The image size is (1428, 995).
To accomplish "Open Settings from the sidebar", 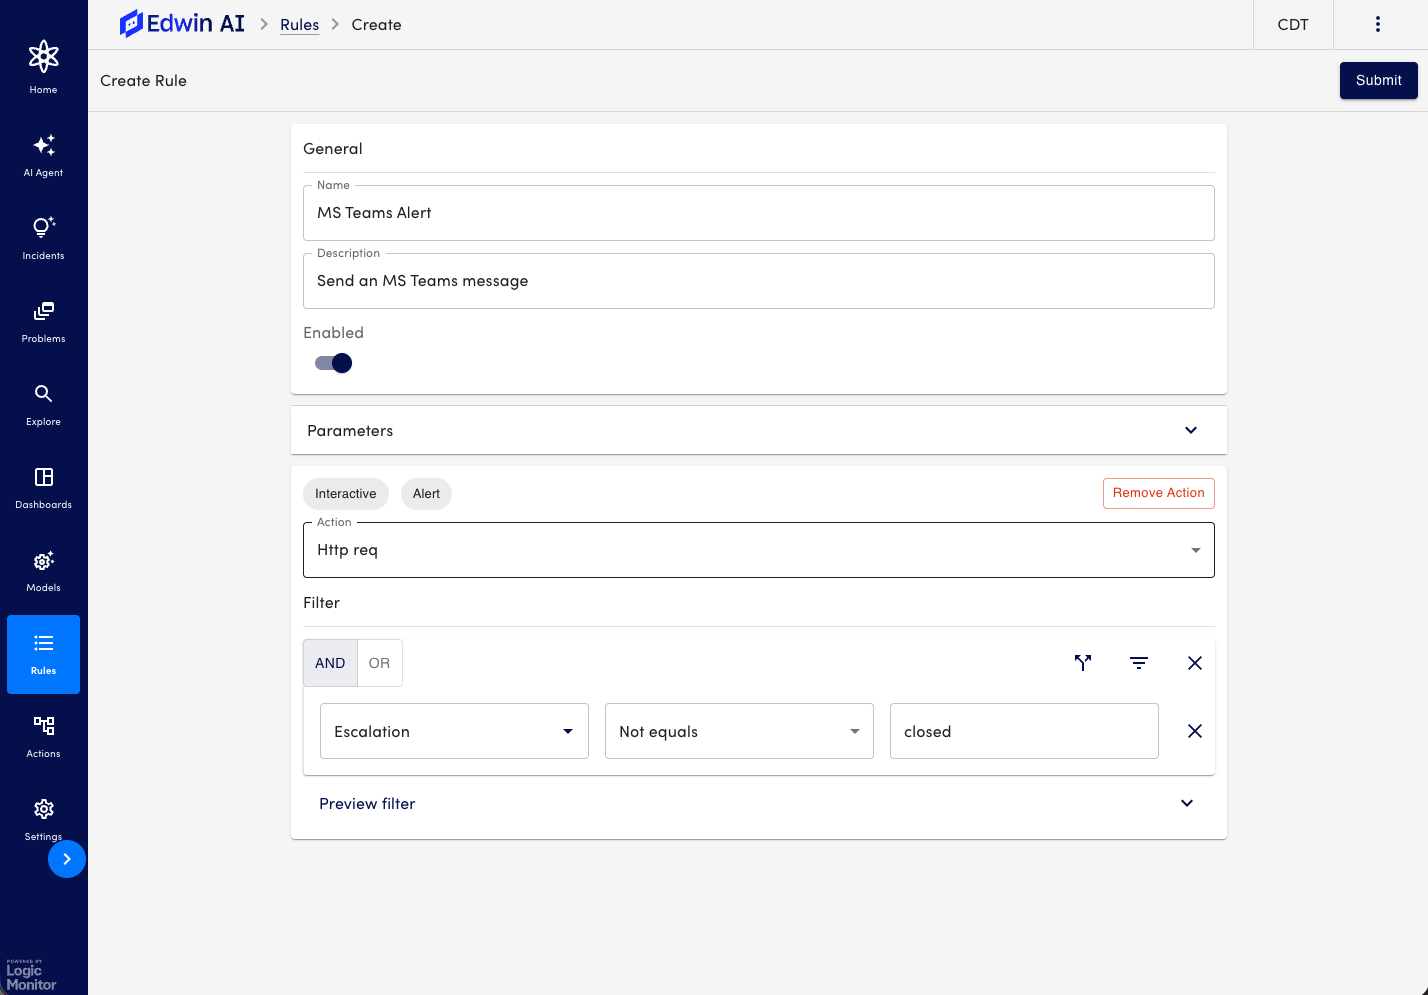I will click(x=43, y=819).
